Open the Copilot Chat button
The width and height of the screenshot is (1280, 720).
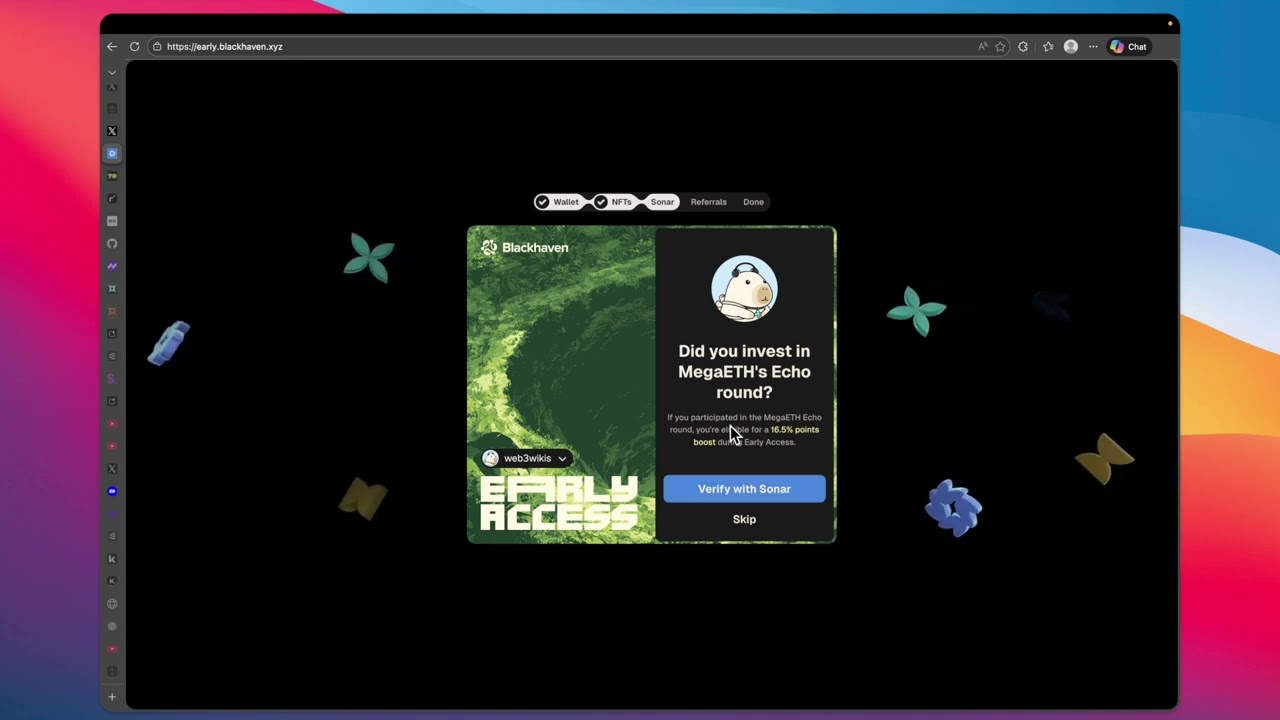click(x=1129, y=46)
